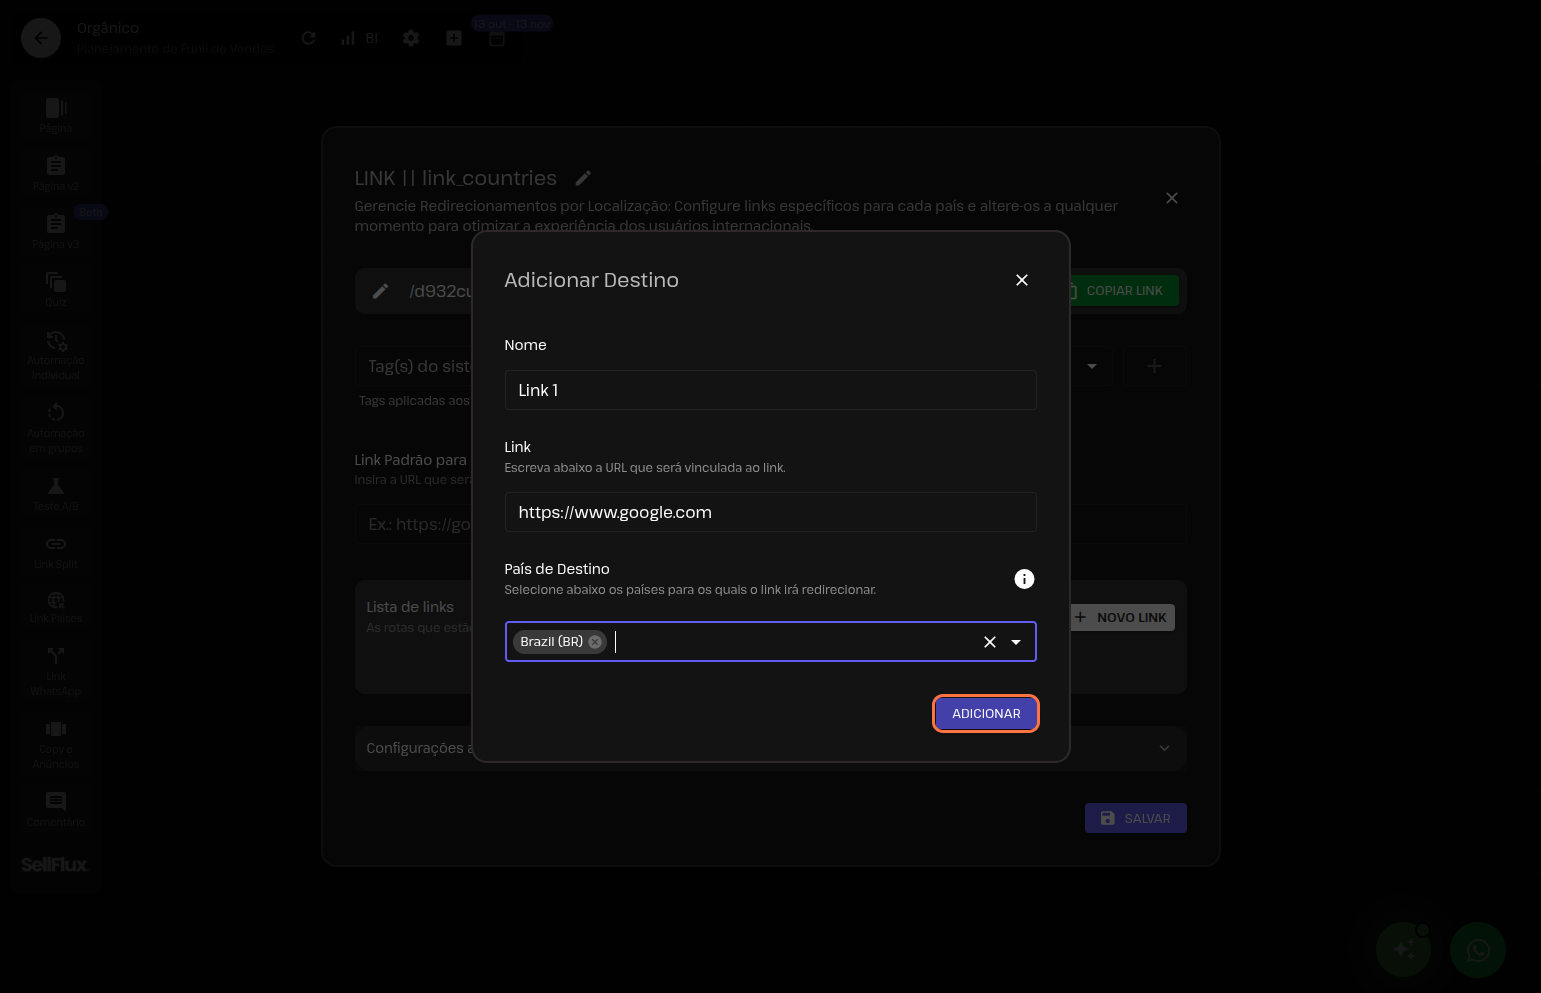
Task: Remove the Brazil (BR) country chip
Action: (595, 642)
